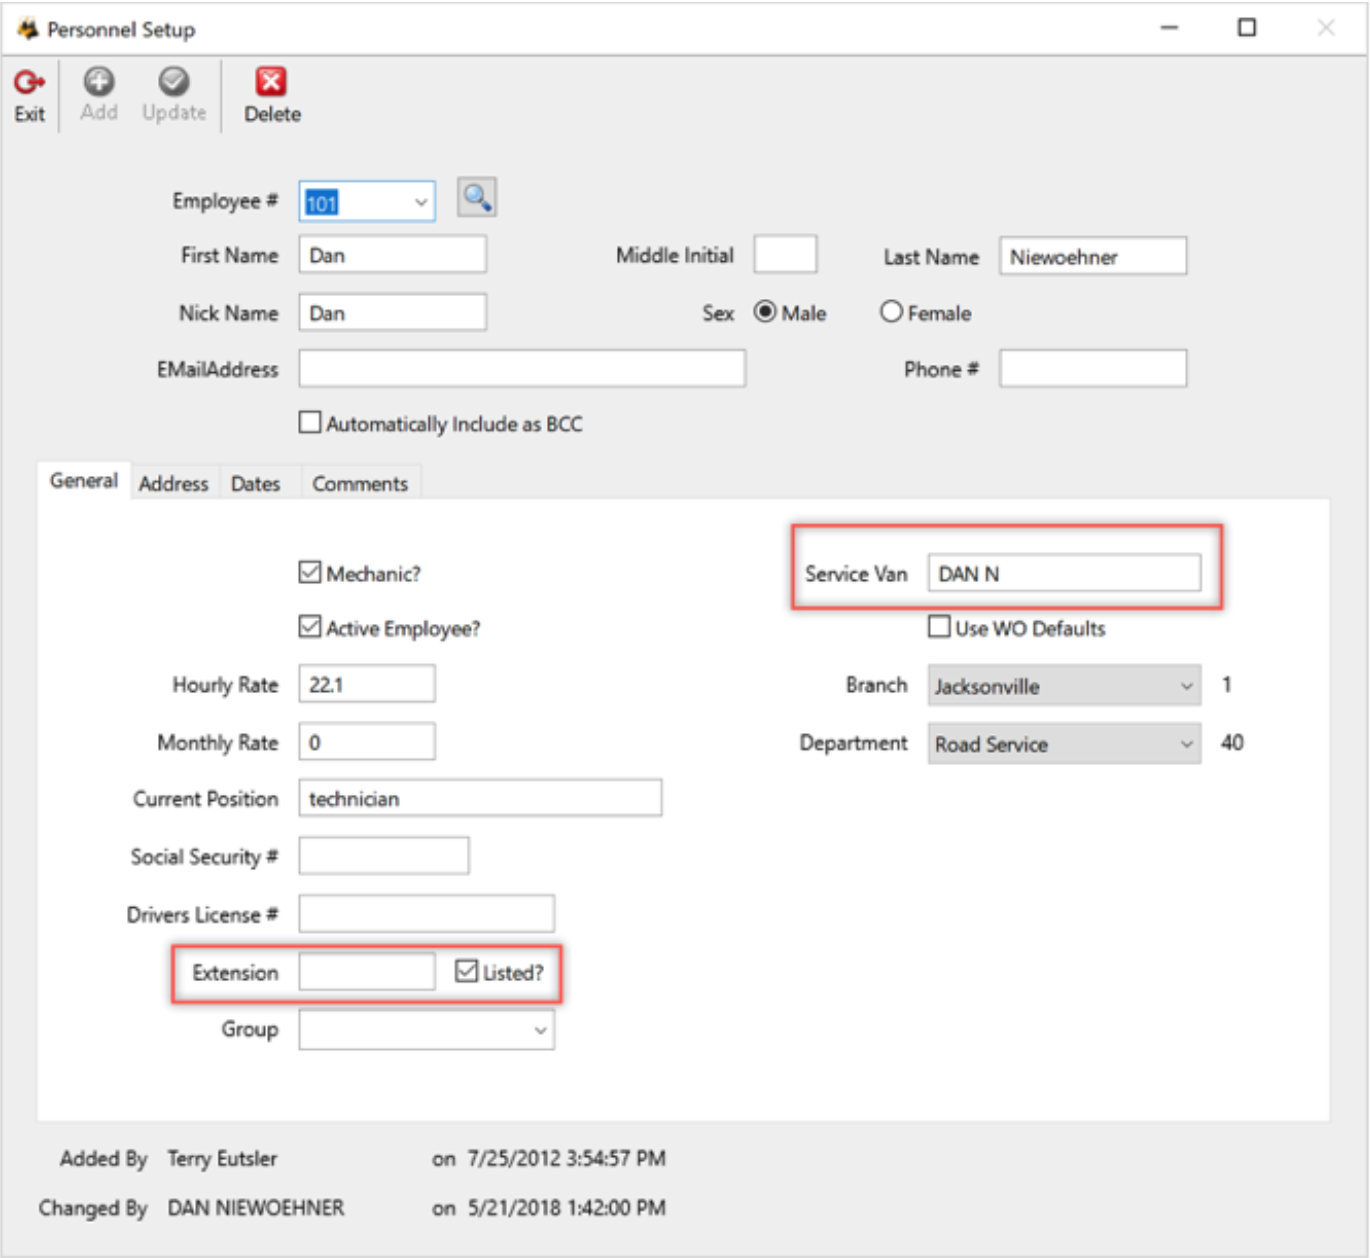Enable the Use WO Defaults checkbox
1370x1258 pixels.
938,628
